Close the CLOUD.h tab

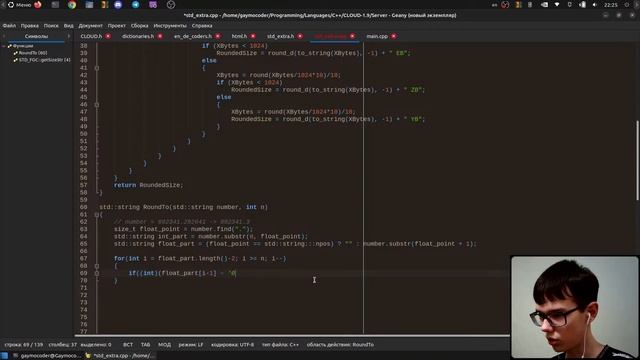pyautogui.click(x=108, y=36)
